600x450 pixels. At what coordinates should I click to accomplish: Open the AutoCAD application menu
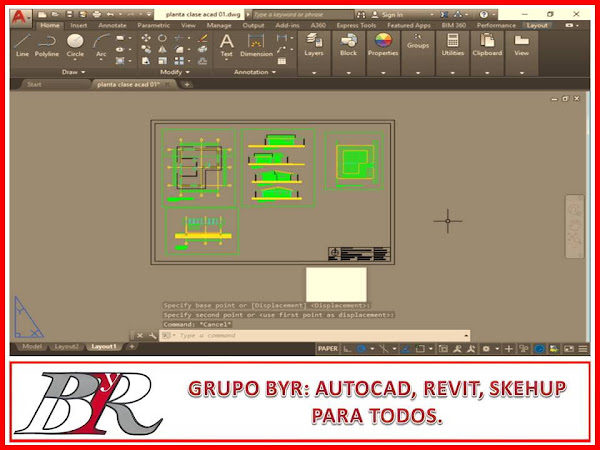click(20, 17)
